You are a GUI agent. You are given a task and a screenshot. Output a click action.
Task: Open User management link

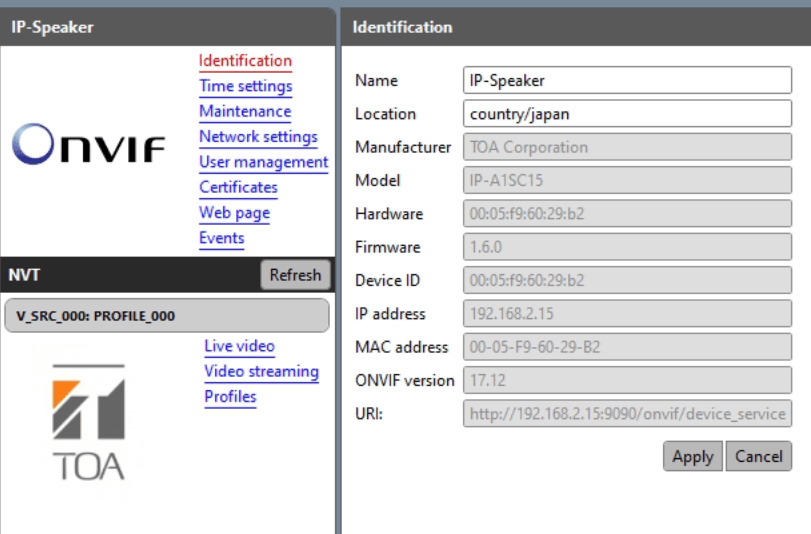(x=263, y=162)
